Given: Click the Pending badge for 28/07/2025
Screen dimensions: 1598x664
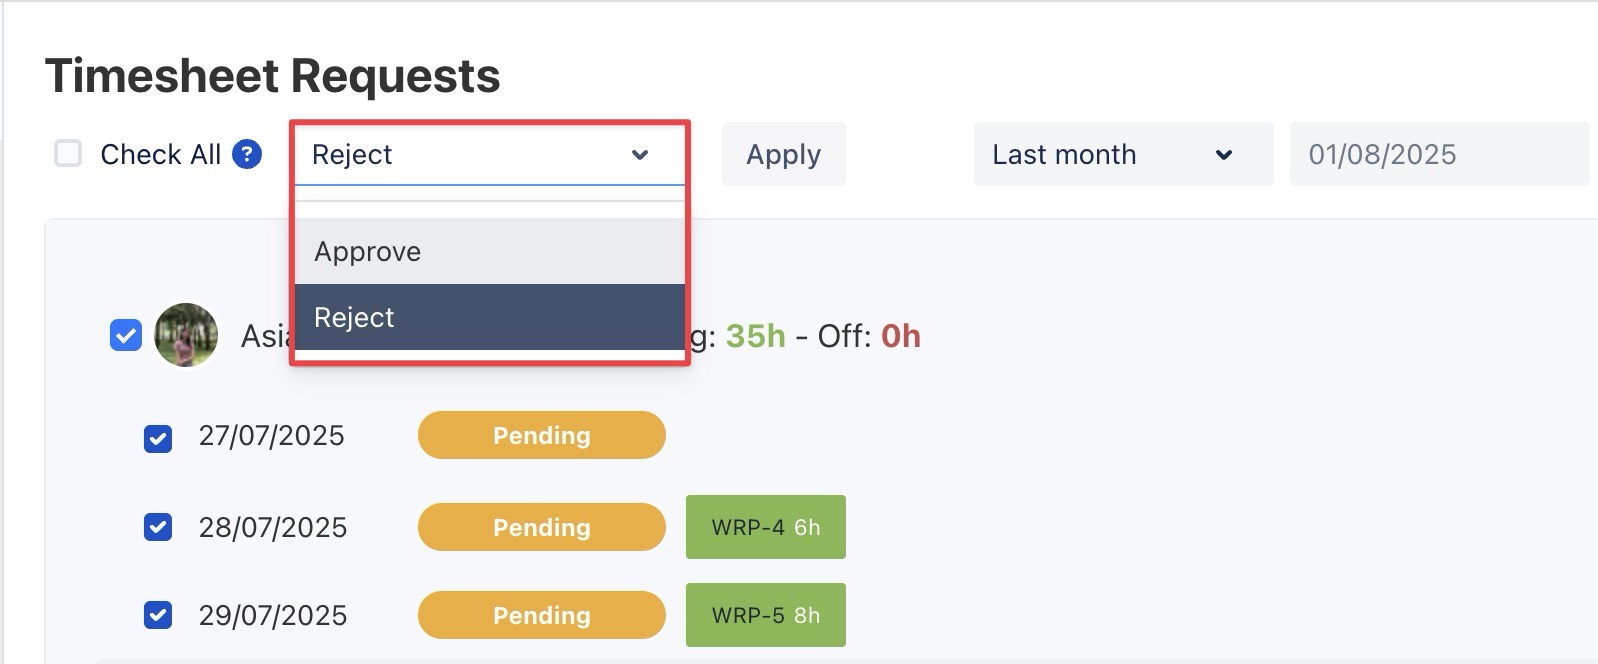Looking at the screenshot, I should (541, 527).
